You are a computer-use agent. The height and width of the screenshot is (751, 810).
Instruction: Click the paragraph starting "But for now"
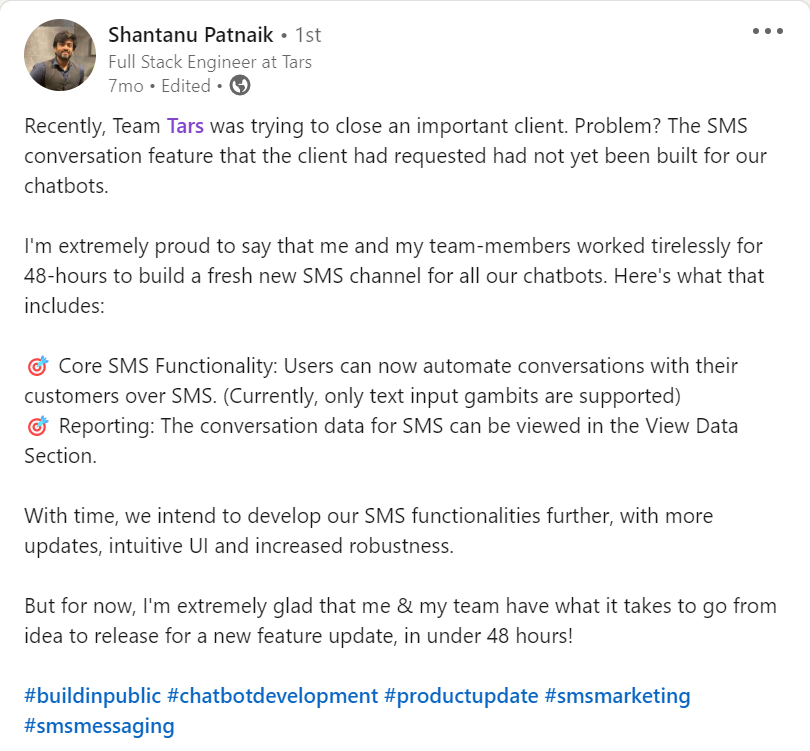pyautogui.click(x=400, y=620)
